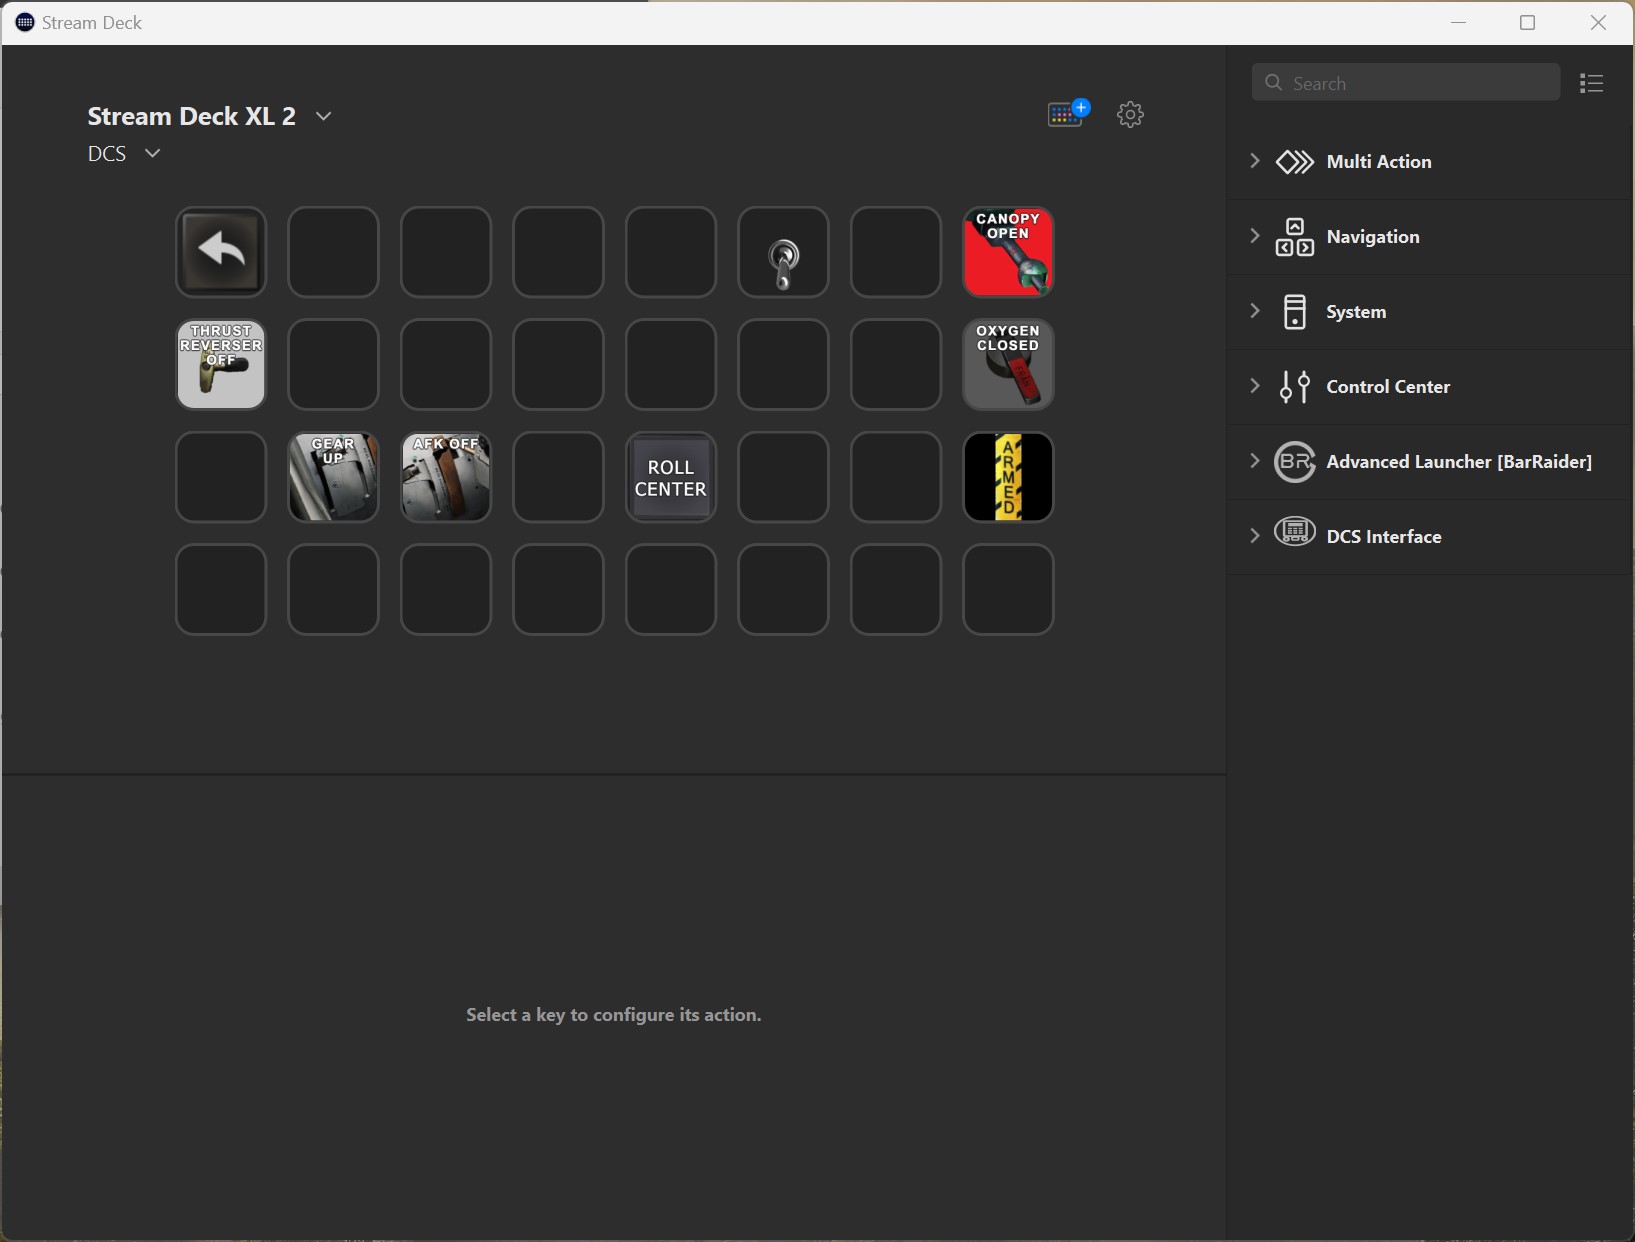The width and height of the screenshot is (1635, 1242).
Task: Click the back arrow key
Action: (x=221, y=252)
